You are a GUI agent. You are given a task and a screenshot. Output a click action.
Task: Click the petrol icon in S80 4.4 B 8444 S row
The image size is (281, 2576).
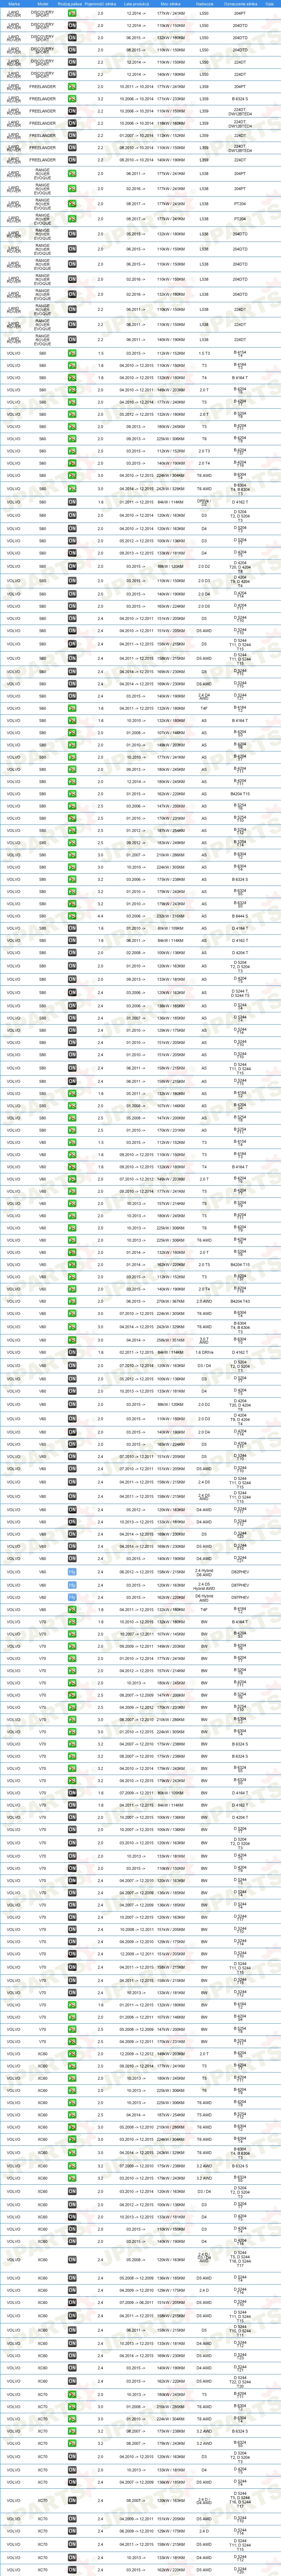72,916
